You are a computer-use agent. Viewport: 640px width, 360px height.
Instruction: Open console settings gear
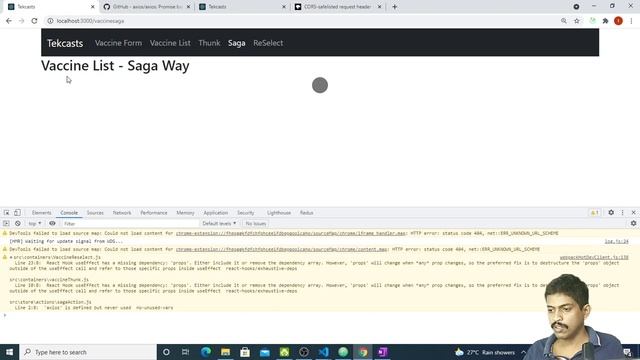[633, 224]
